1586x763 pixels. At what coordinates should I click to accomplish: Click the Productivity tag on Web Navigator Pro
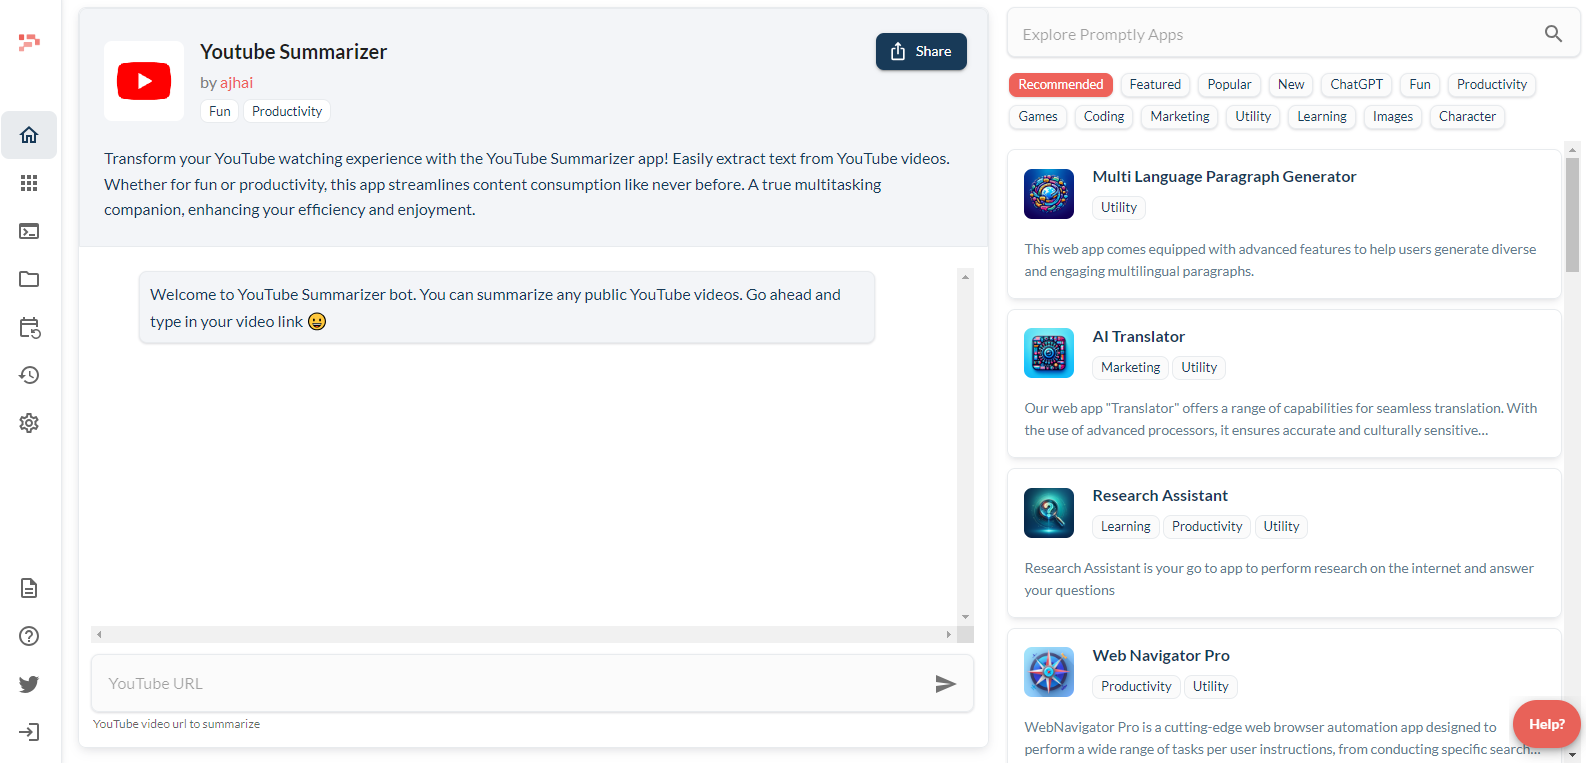tap(1136, 687)
